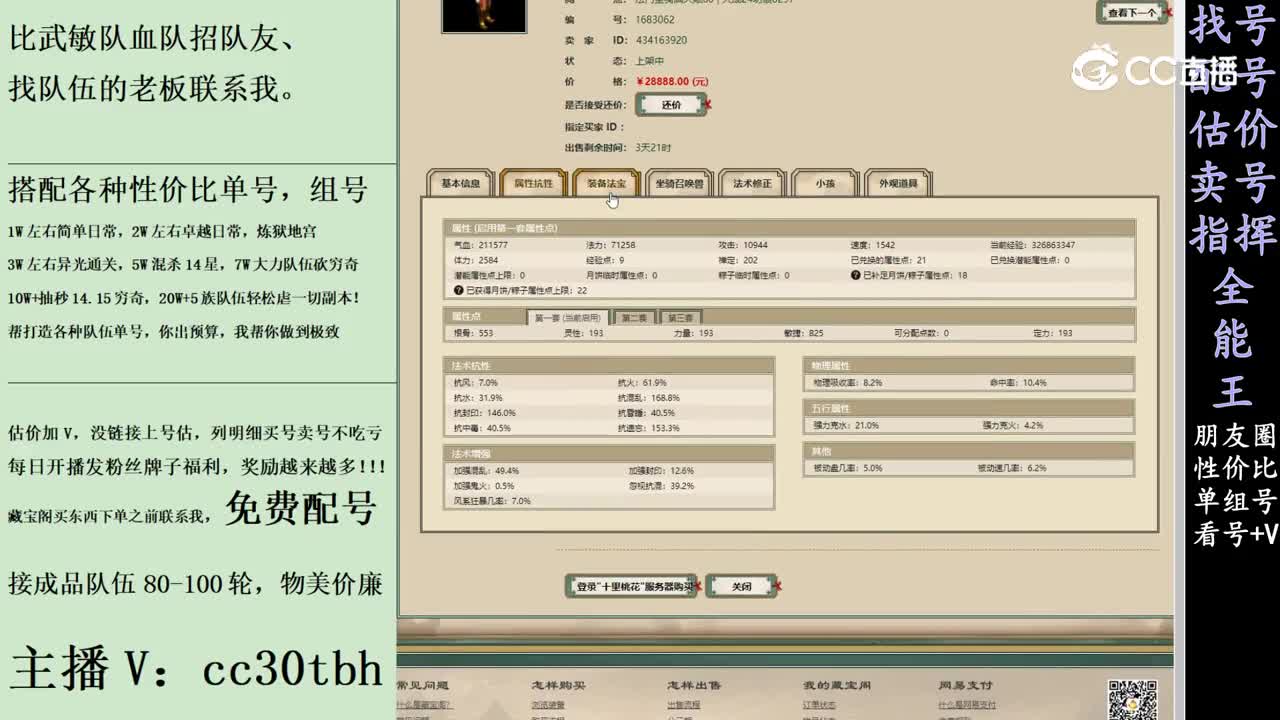Viewport: 1280px width, 720px height.
Task: Click the item number 1683062
Action: [x=655, y=20]
